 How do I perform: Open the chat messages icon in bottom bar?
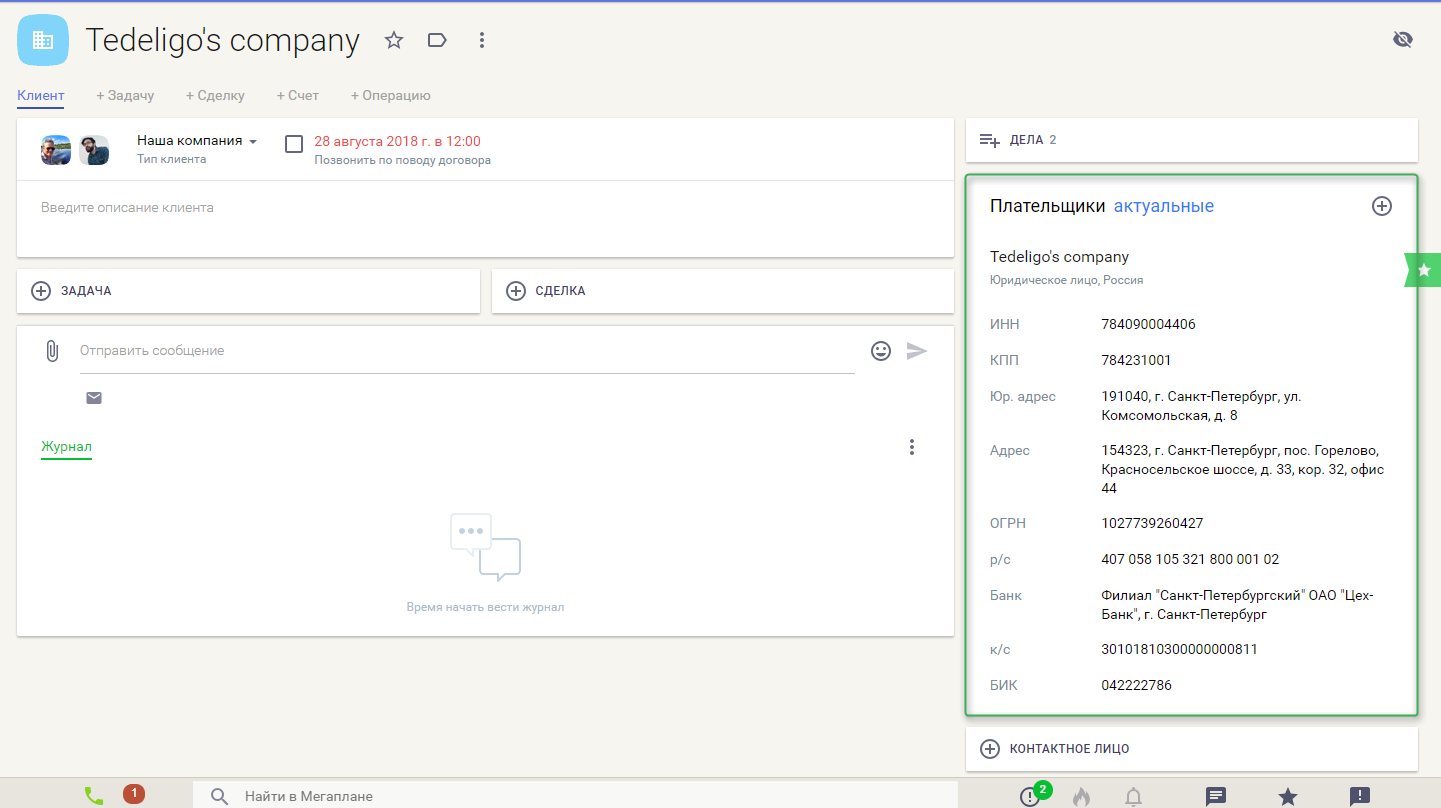pos(1216,796)
